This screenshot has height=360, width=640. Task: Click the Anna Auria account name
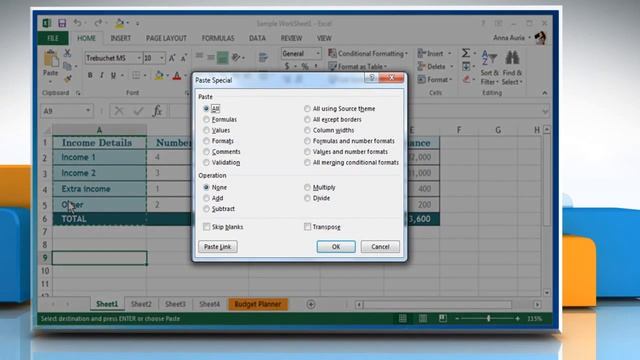[x=509, y=38]
